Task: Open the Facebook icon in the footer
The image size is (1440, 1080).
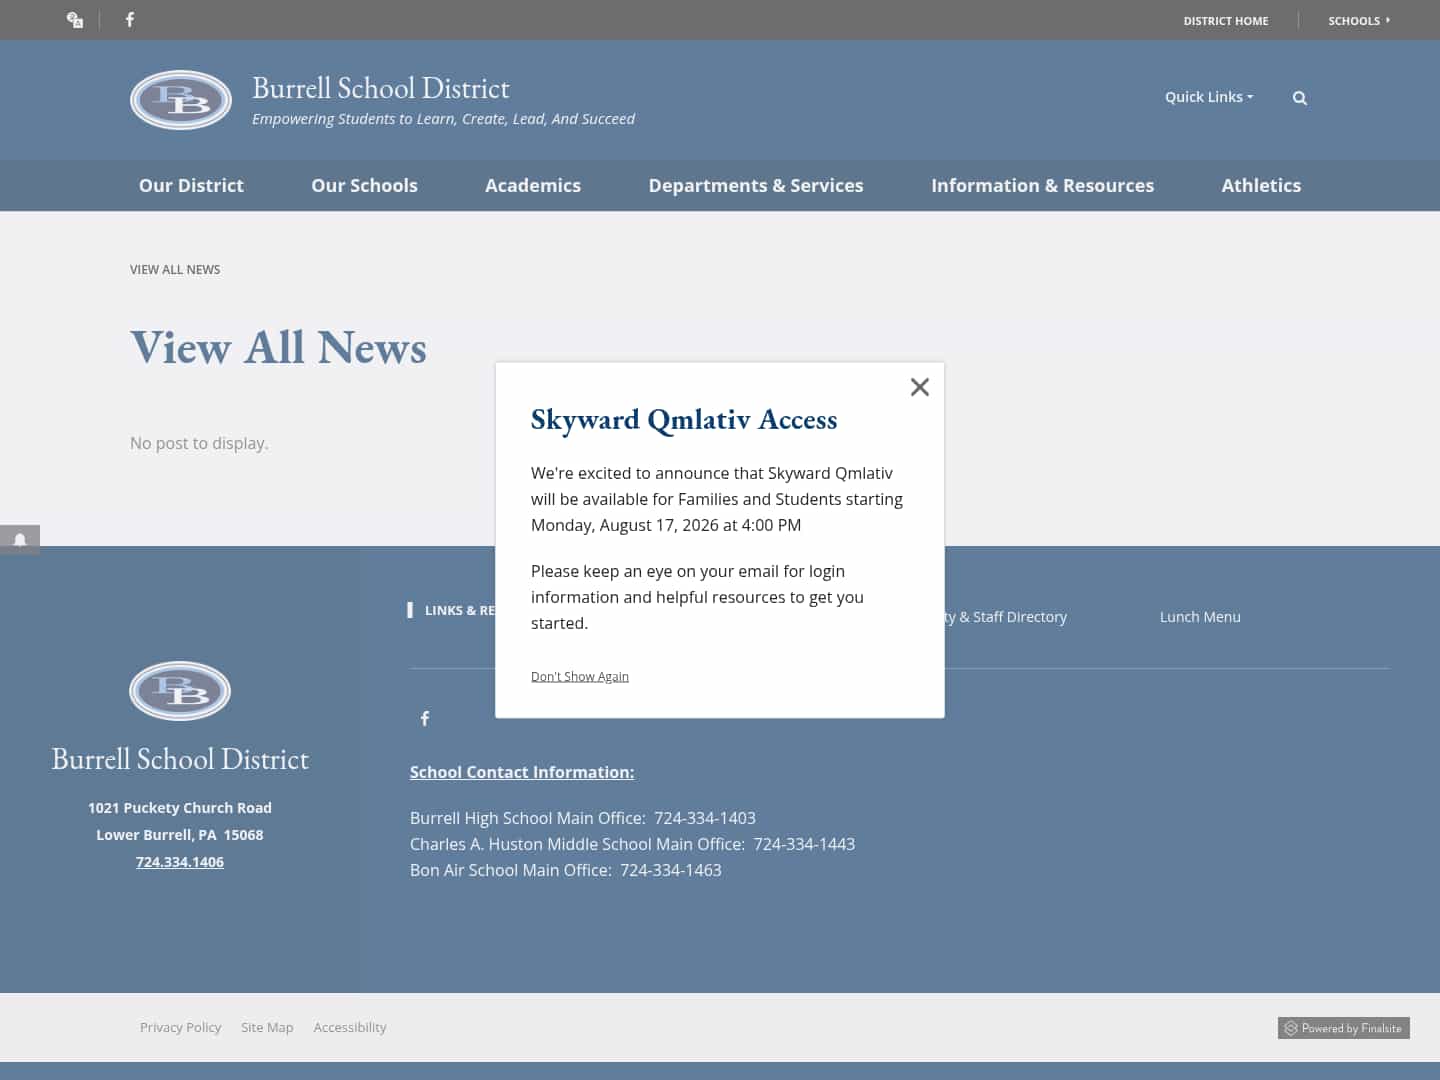Action: click(x=425, y=718)
